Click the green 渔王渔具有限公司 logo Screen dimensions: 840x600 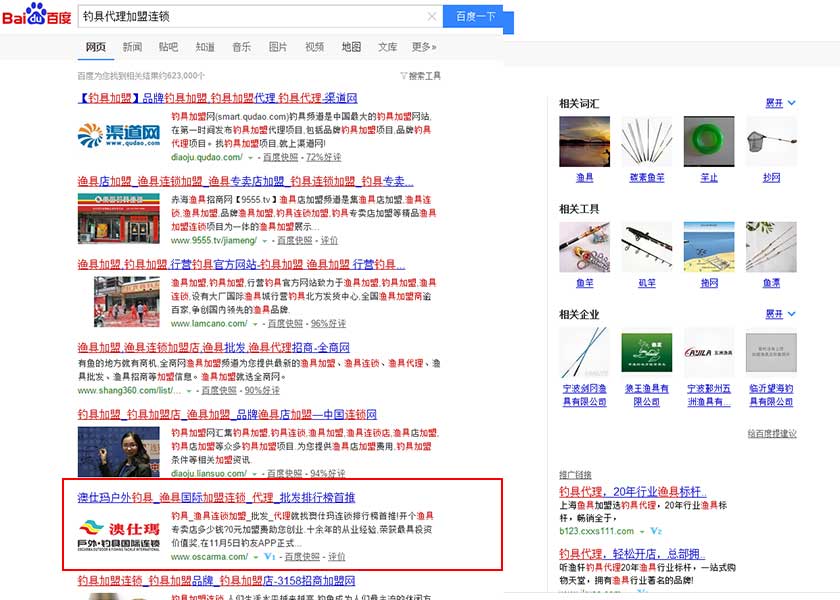point(647,352)
